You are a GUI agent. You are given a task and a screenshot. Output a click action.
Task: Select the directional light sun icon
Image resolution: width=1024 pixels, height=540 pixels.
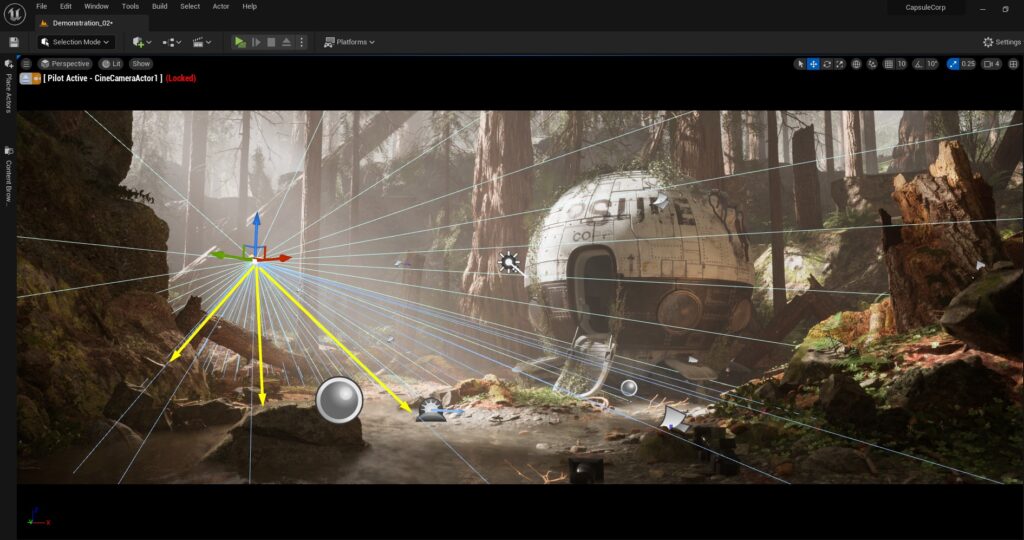[509, 262]
